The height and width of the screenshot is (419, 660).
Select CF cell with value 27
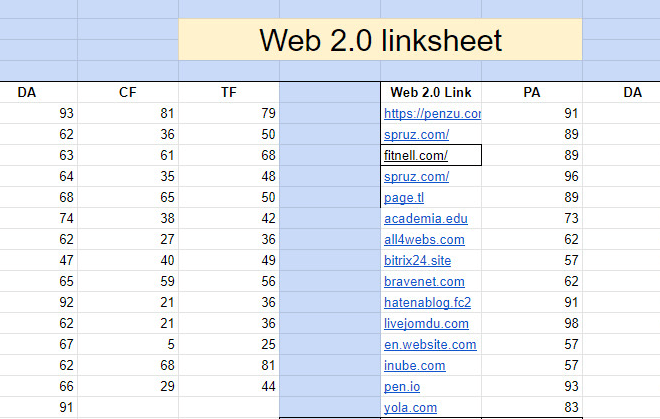[128, 240]
